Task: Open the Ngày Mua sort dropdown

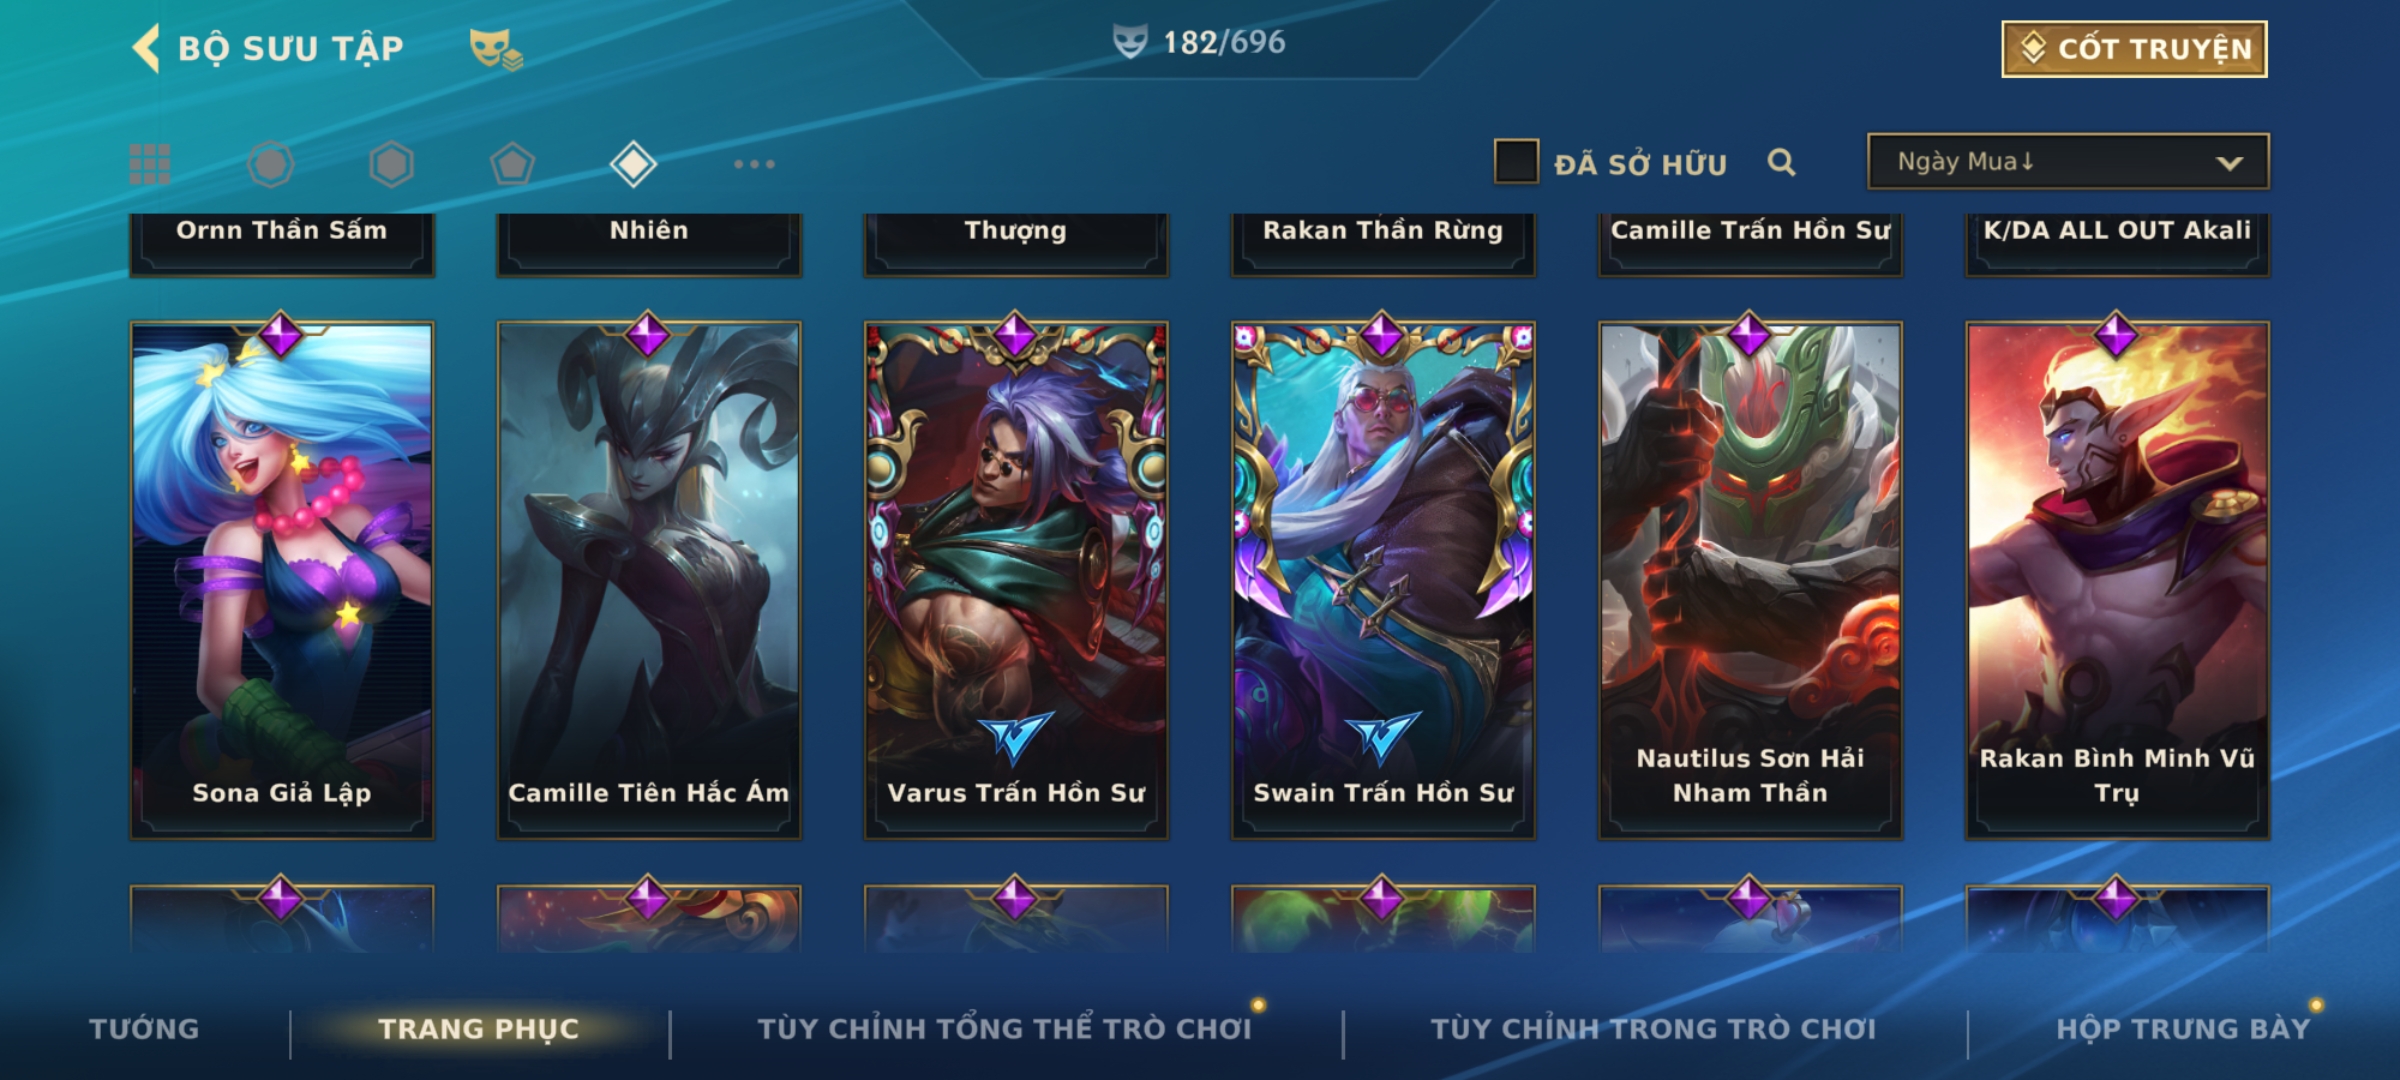Action: coord(2068,161)
